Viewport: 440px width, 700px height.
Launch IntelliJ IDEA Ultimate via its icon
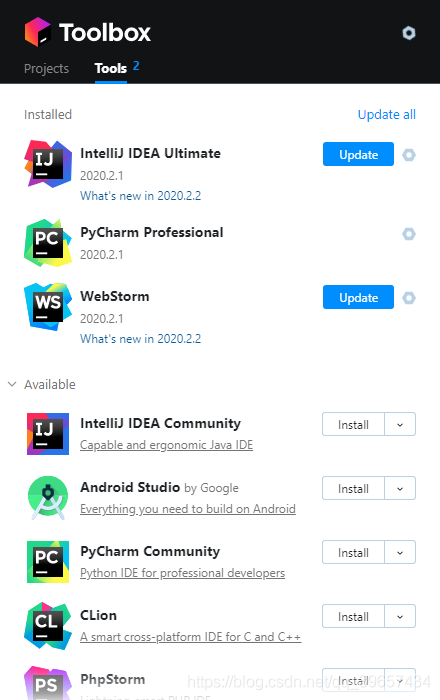point(48,164)
